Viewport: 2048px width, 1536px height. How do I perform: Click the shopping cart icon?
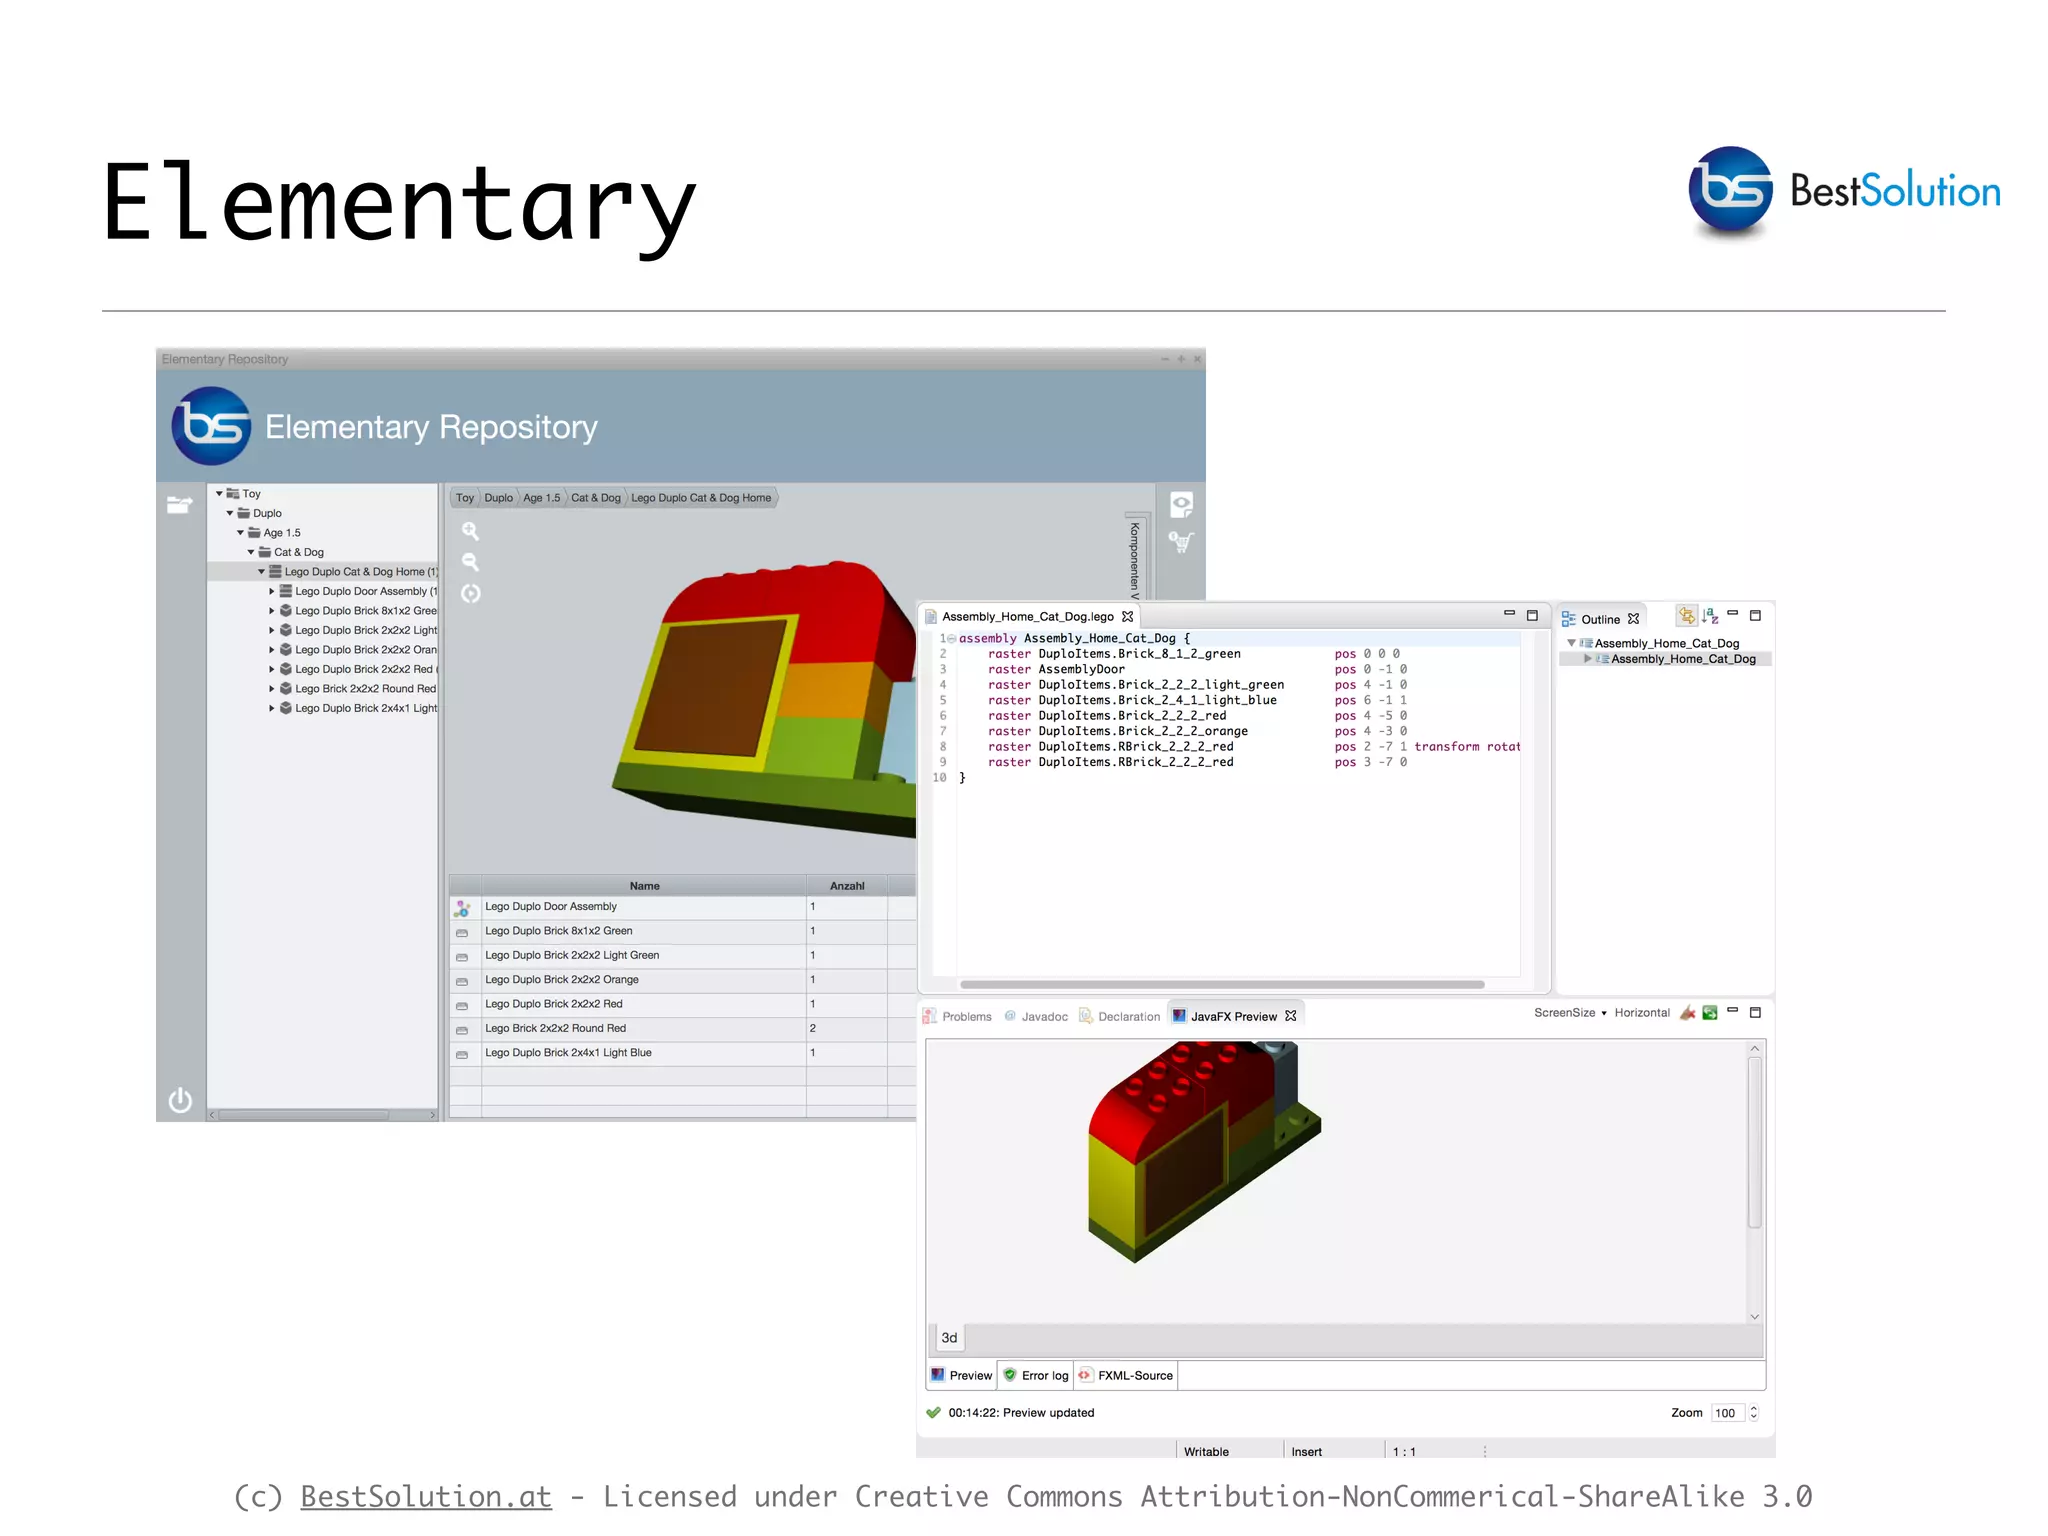[x=1180, y=542]
